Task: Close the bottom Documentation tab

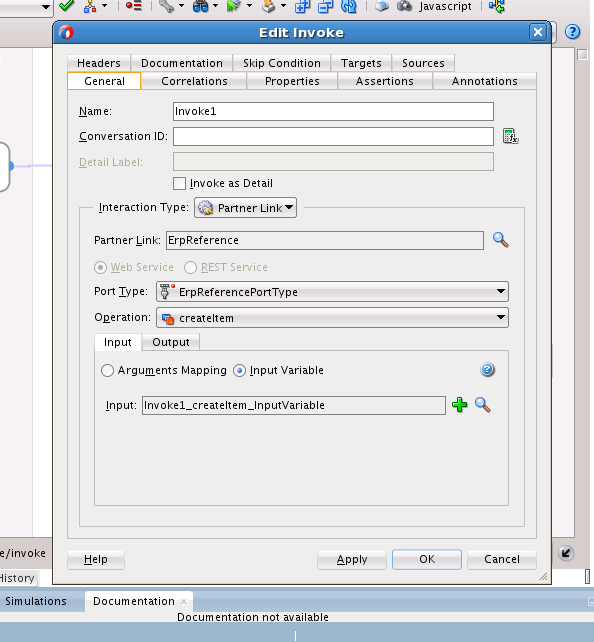Action: click(184, 601)
